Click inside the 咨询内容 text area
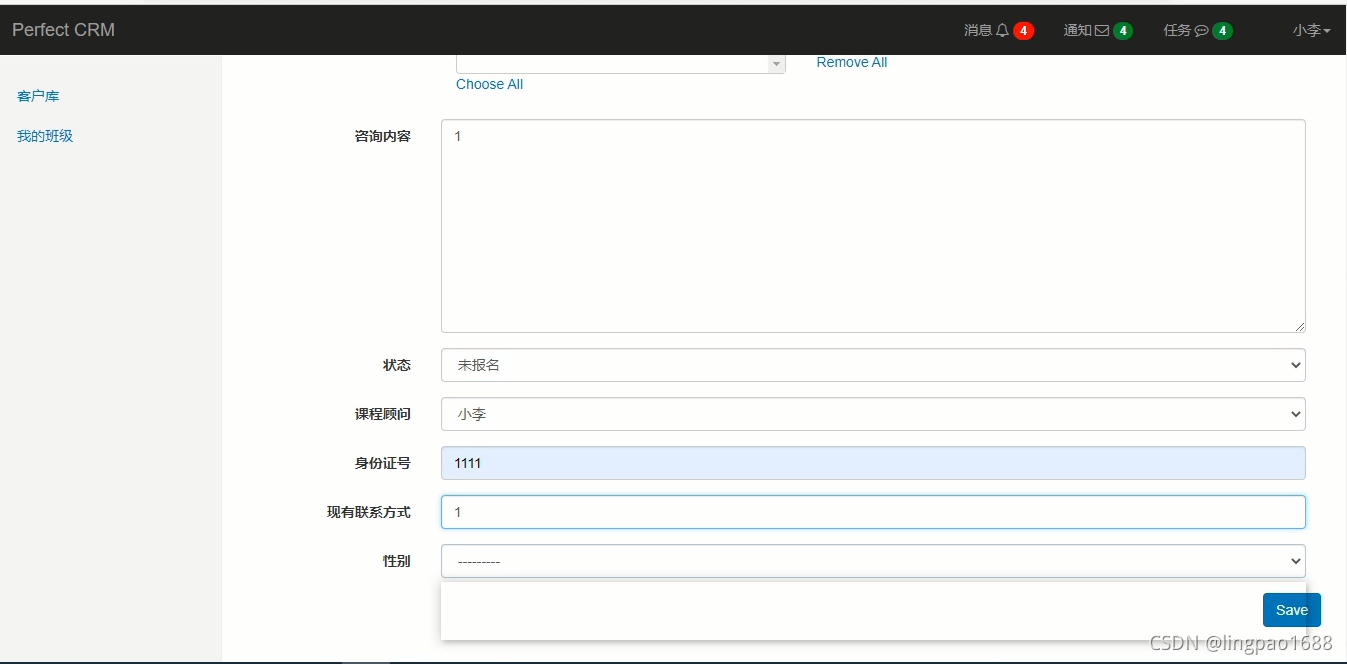The width and height of the screenshot is (1347, 664). click(873, 225)
